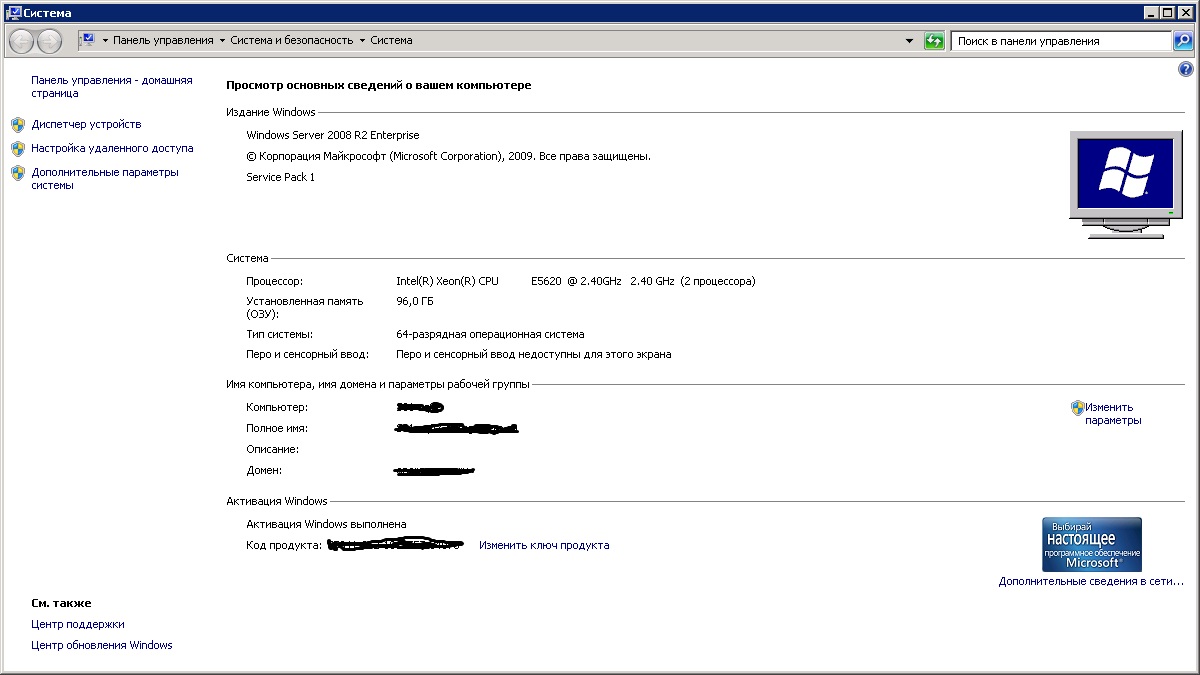Click the Изменить ключ продукта link
1200x675 pixels.
[544, 546]
